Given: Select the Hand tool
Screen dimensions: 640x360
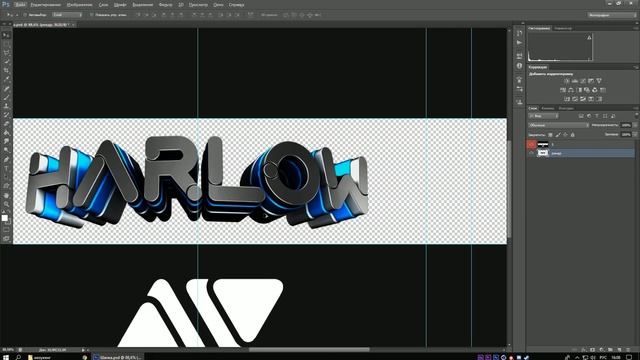Looking at the screenshot, I should point(6,195).
